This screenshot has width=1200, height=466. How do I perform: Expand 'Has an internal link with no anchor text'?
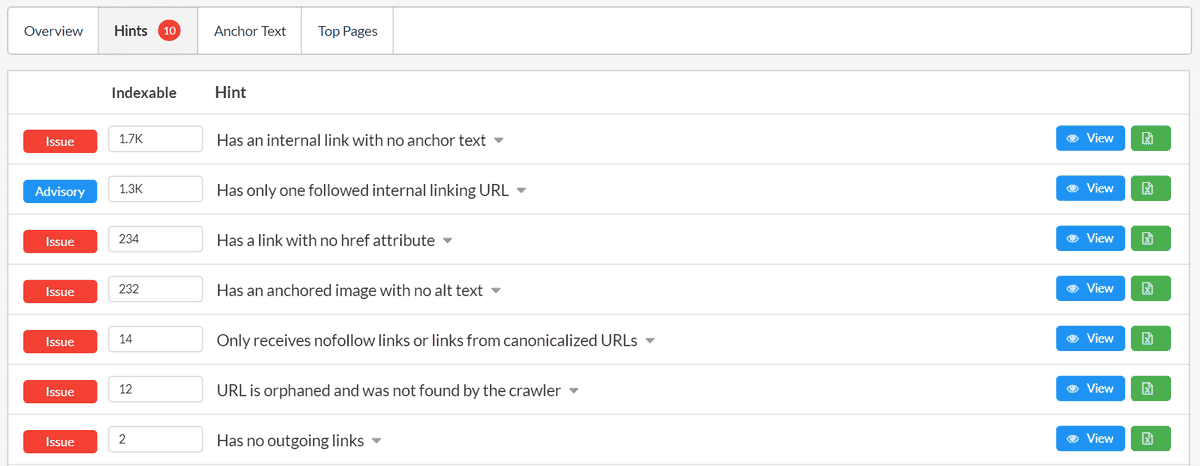coord(499,141)
